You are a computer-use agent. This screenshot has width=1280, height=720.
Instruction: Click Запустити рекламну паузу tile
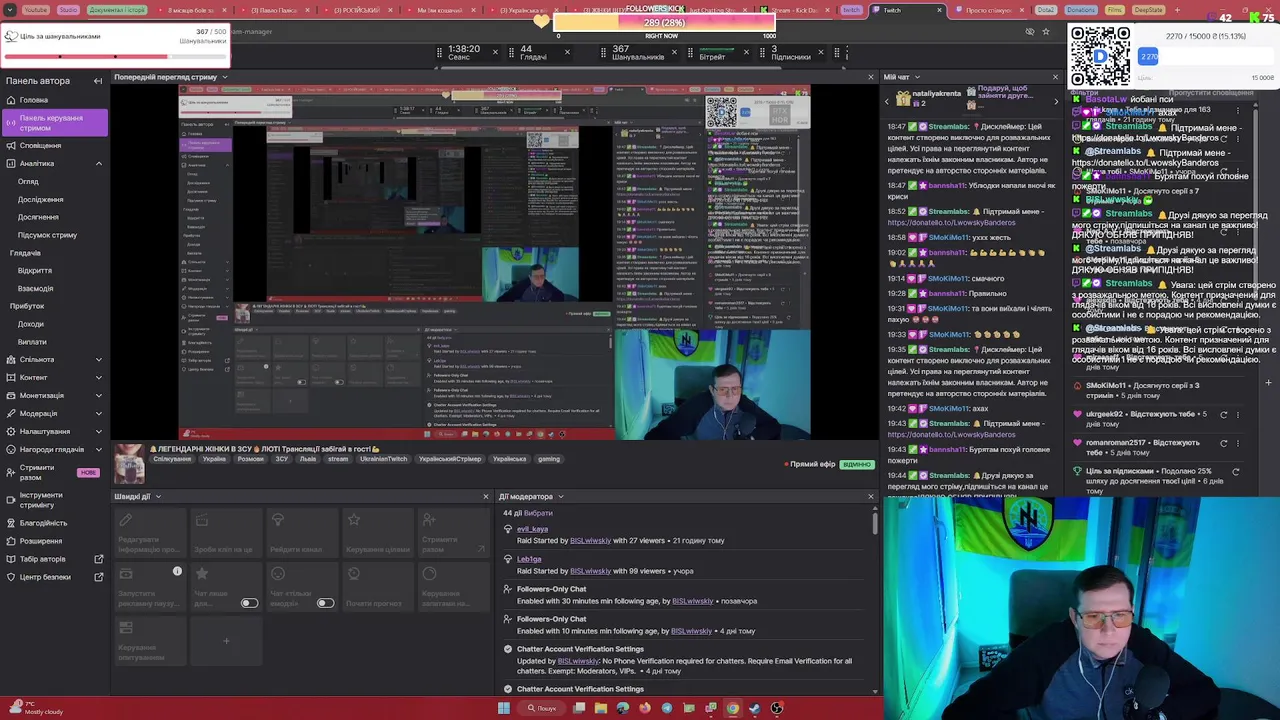(150, 588)
